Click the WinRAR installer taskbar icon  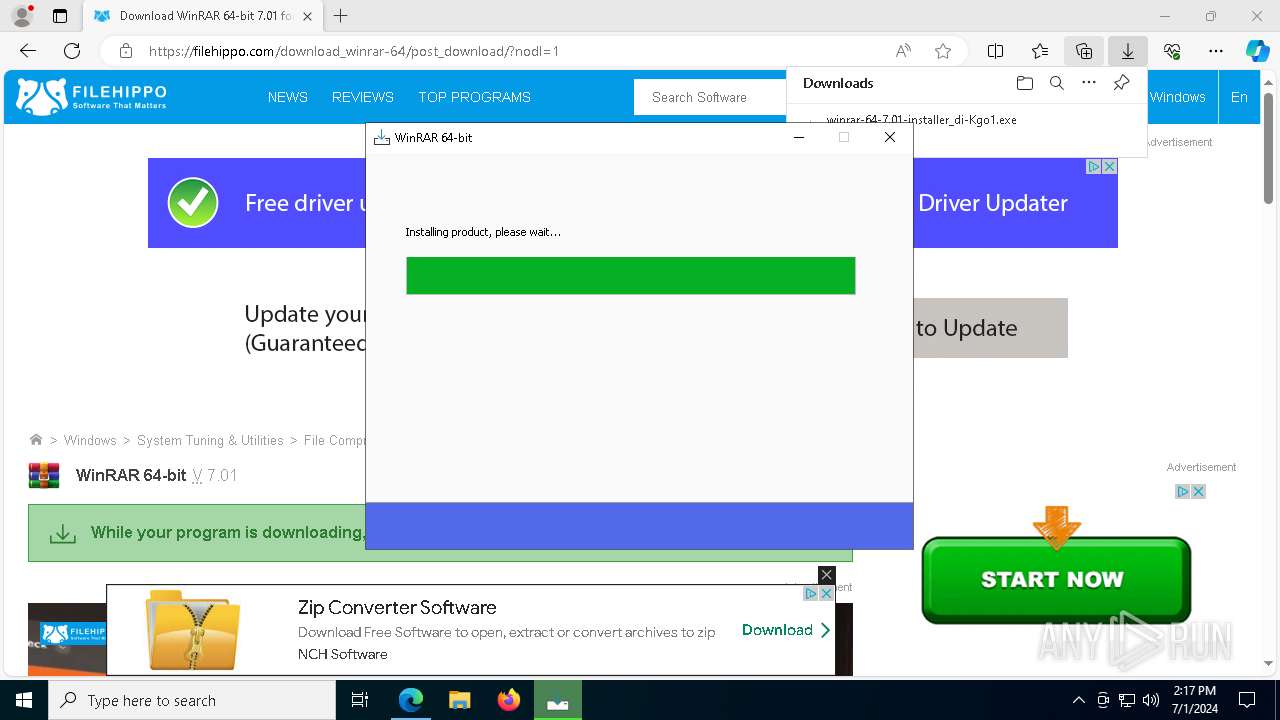[558, 700]
